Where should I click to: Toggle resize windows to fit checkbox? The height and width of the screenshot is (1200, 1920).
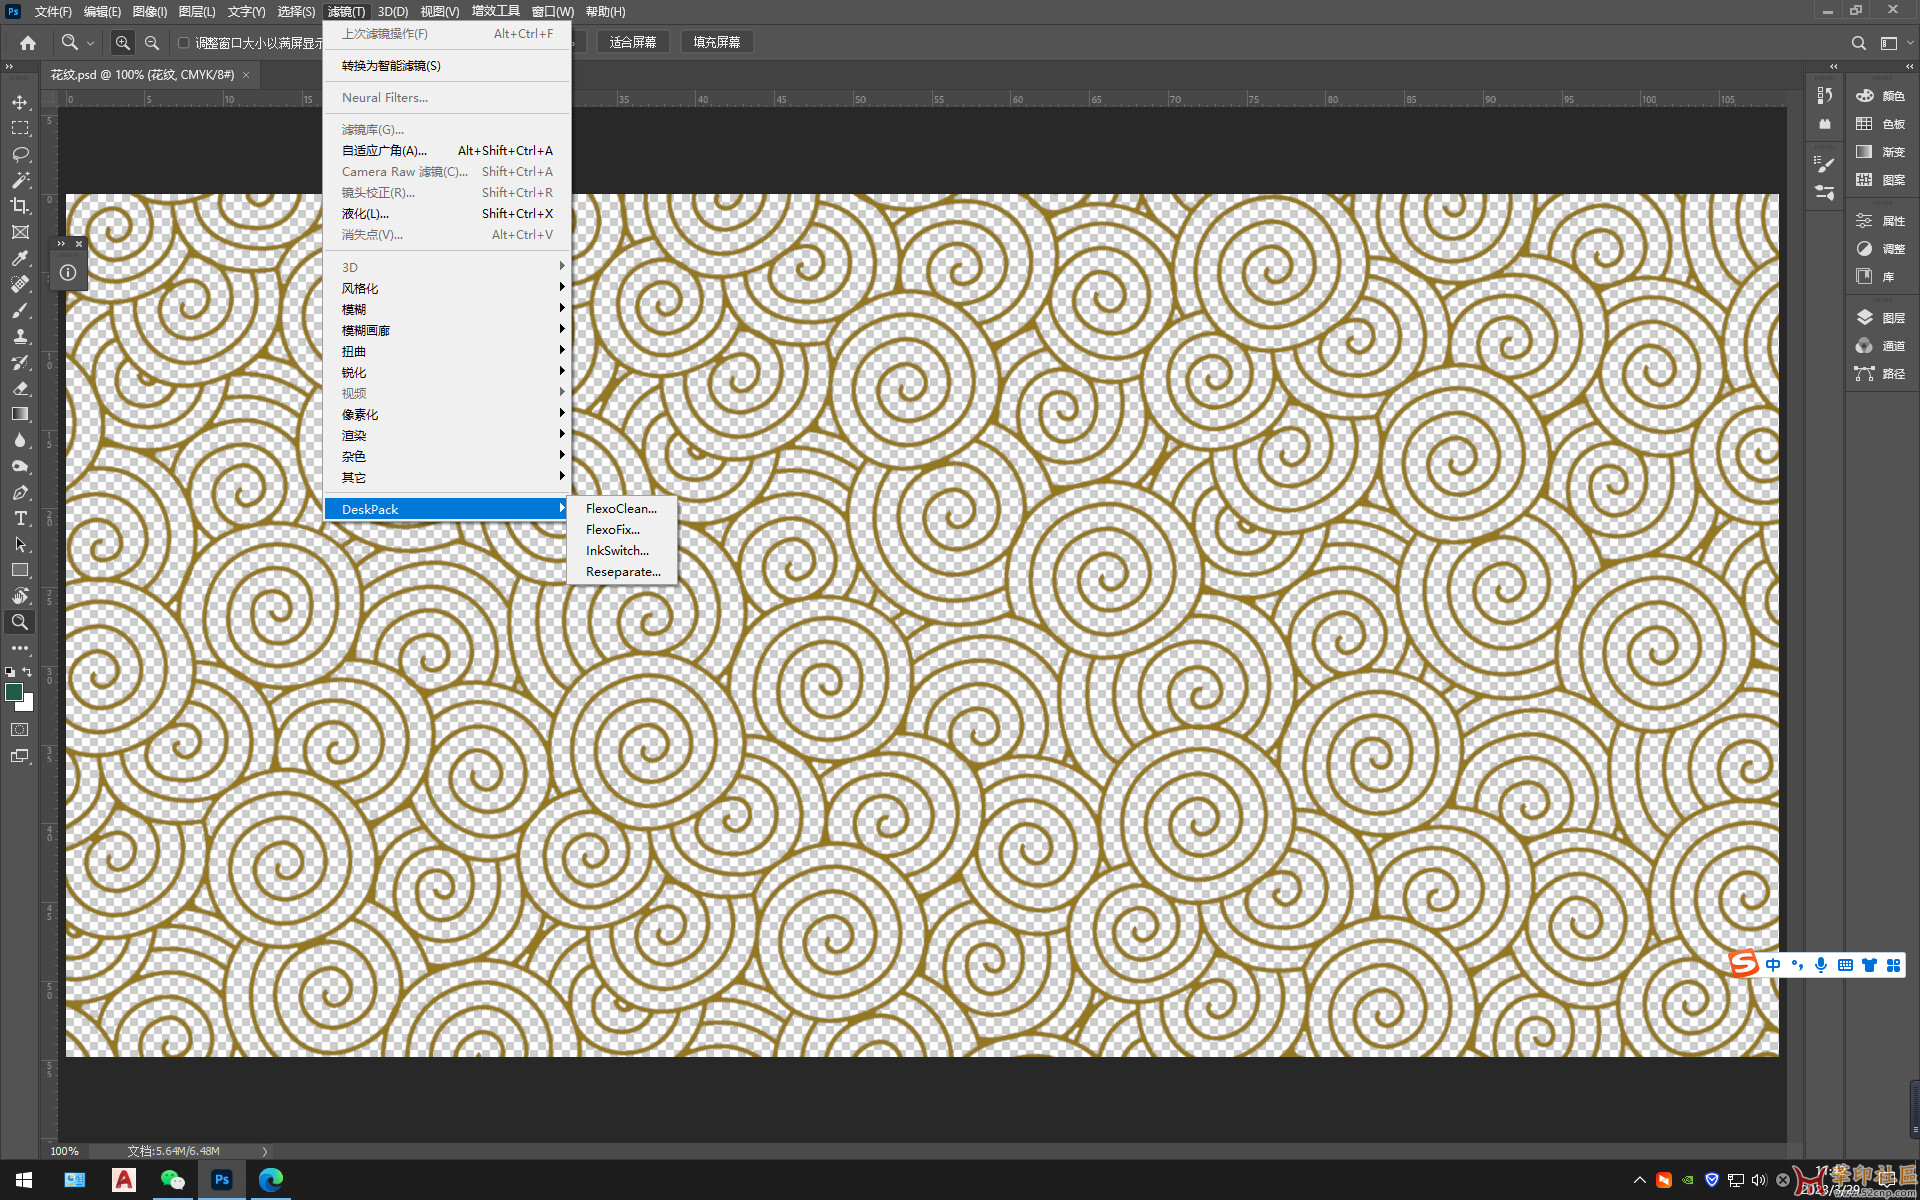click(184, 43)
